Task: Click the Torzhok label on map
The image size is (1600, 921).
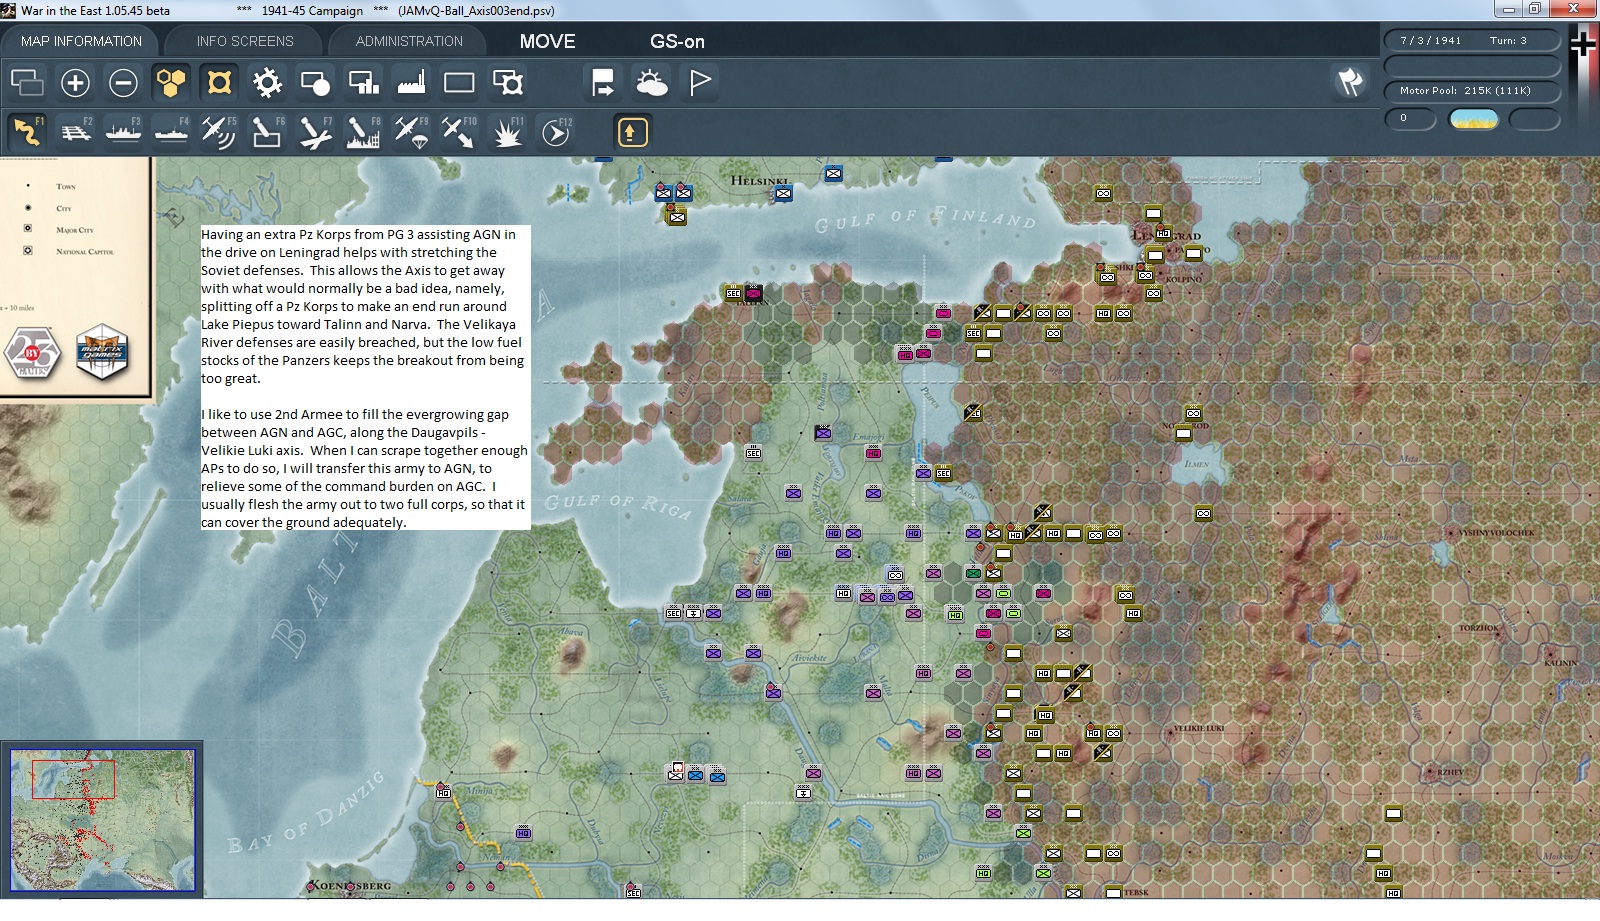Action: click(x=1479, y=628)
